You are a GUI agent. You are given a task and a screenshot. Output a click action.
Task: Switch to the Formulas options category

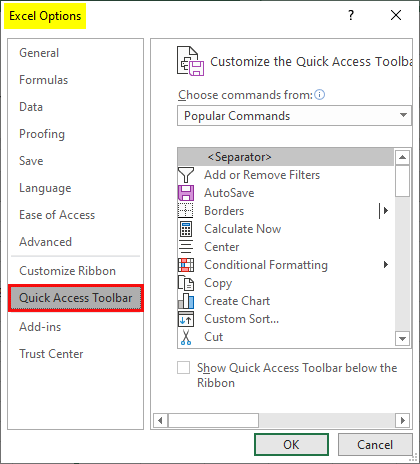(x=44, y=80)
